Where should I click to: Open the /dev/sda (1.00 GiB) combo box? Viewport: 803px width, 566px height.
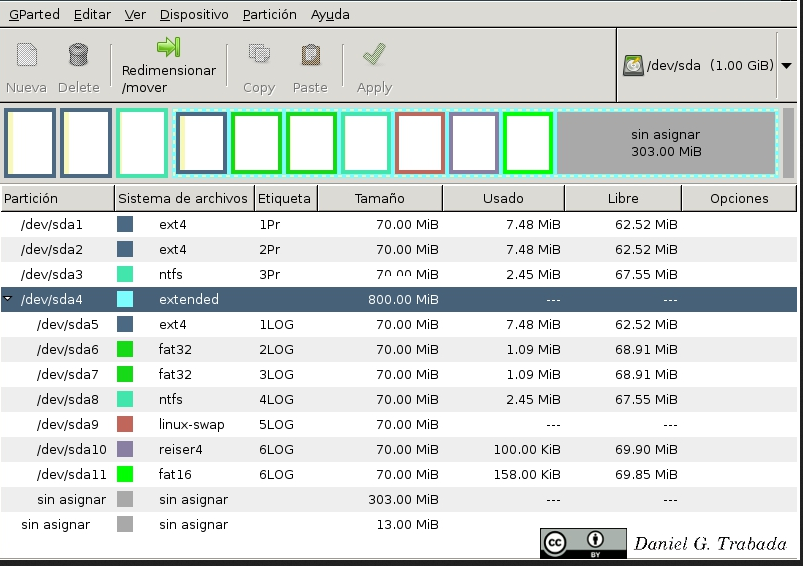707,66
